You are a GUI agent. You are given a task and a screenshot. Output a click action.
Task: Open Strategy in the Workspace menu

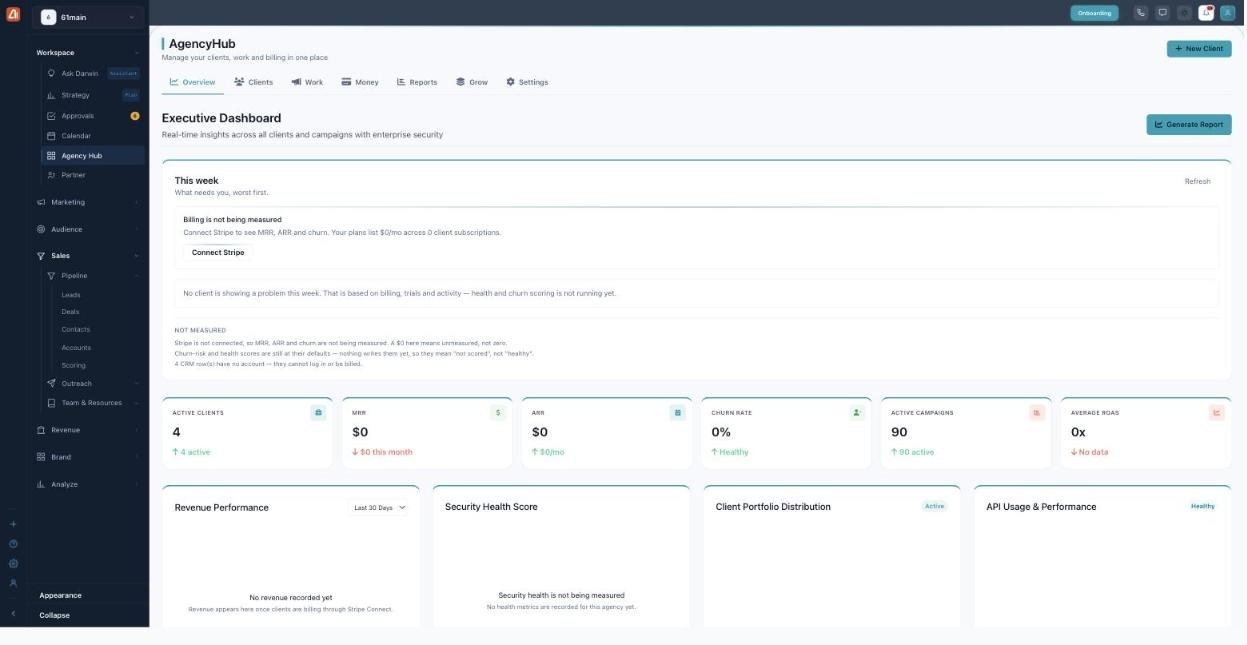pos(92,95)
